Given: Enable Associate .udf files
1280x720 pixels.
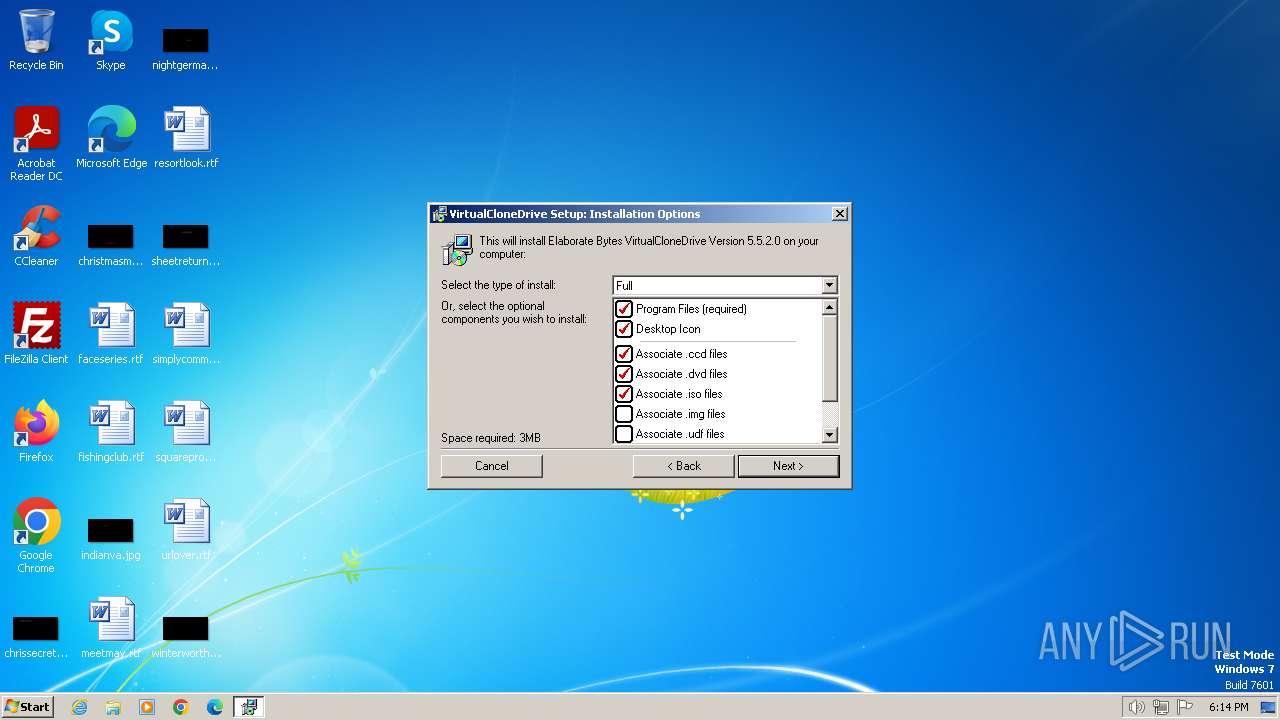Looking at the screenshot, I should (x=624, y=434).
